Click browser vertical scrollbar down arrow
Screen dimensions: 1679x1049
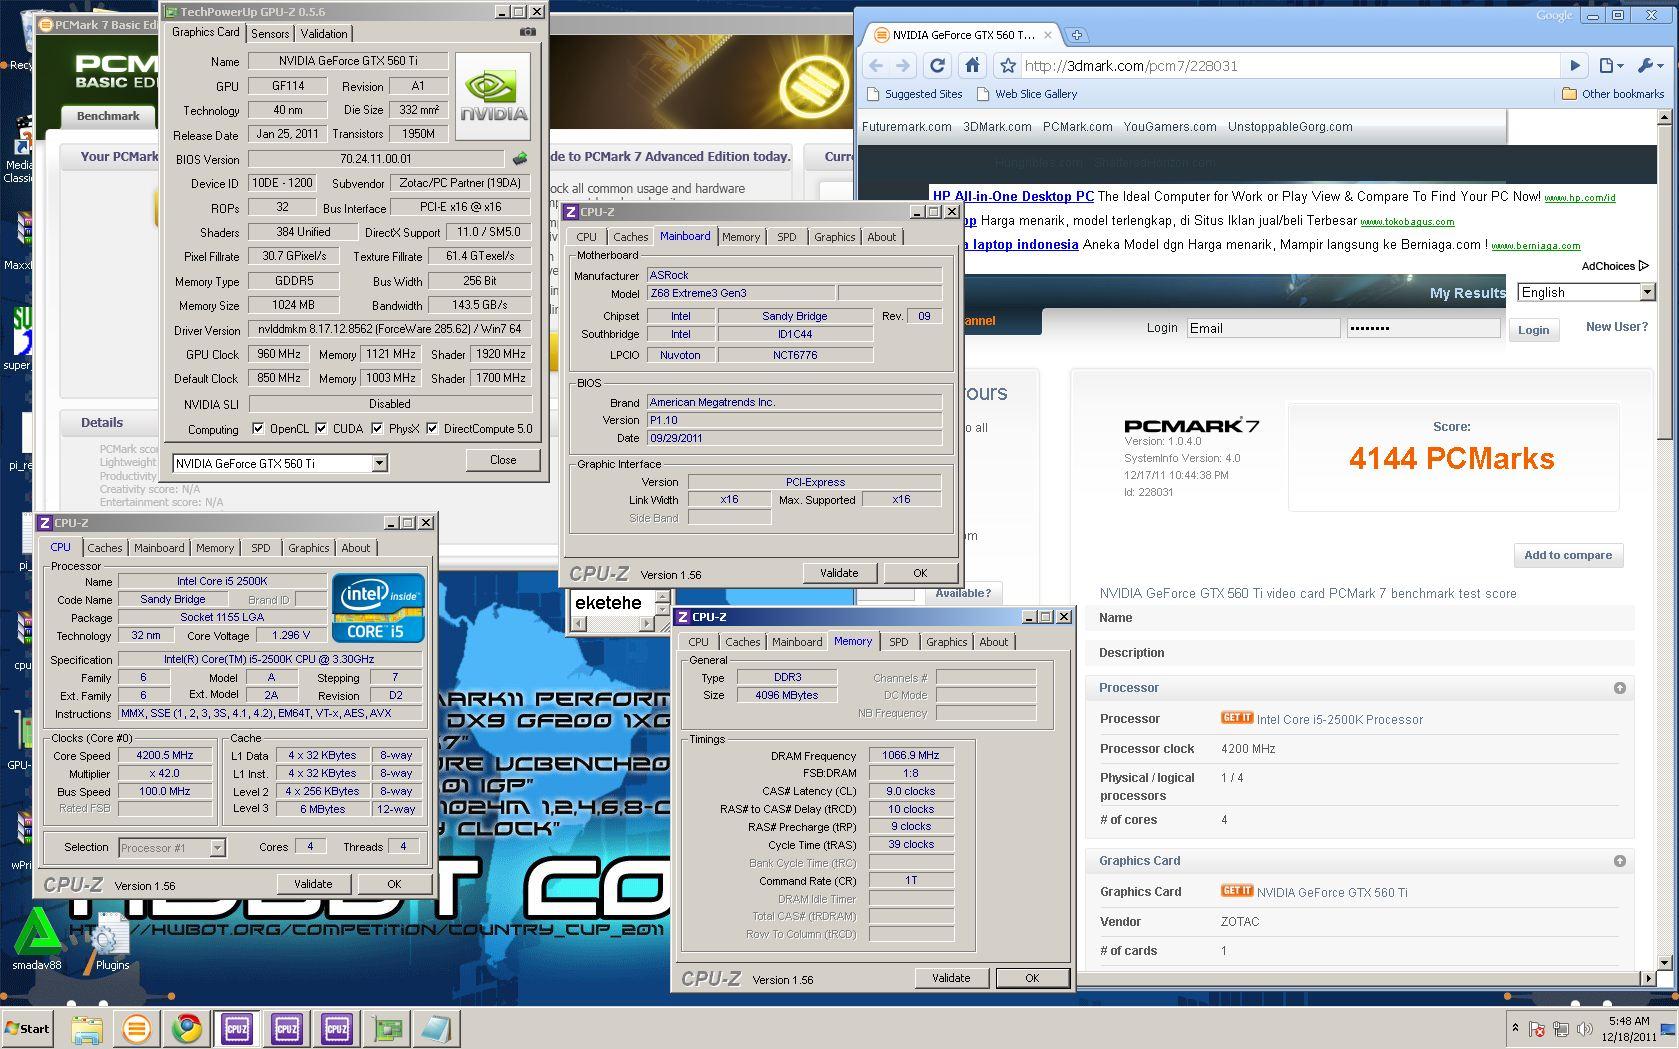coord(1665,962)
